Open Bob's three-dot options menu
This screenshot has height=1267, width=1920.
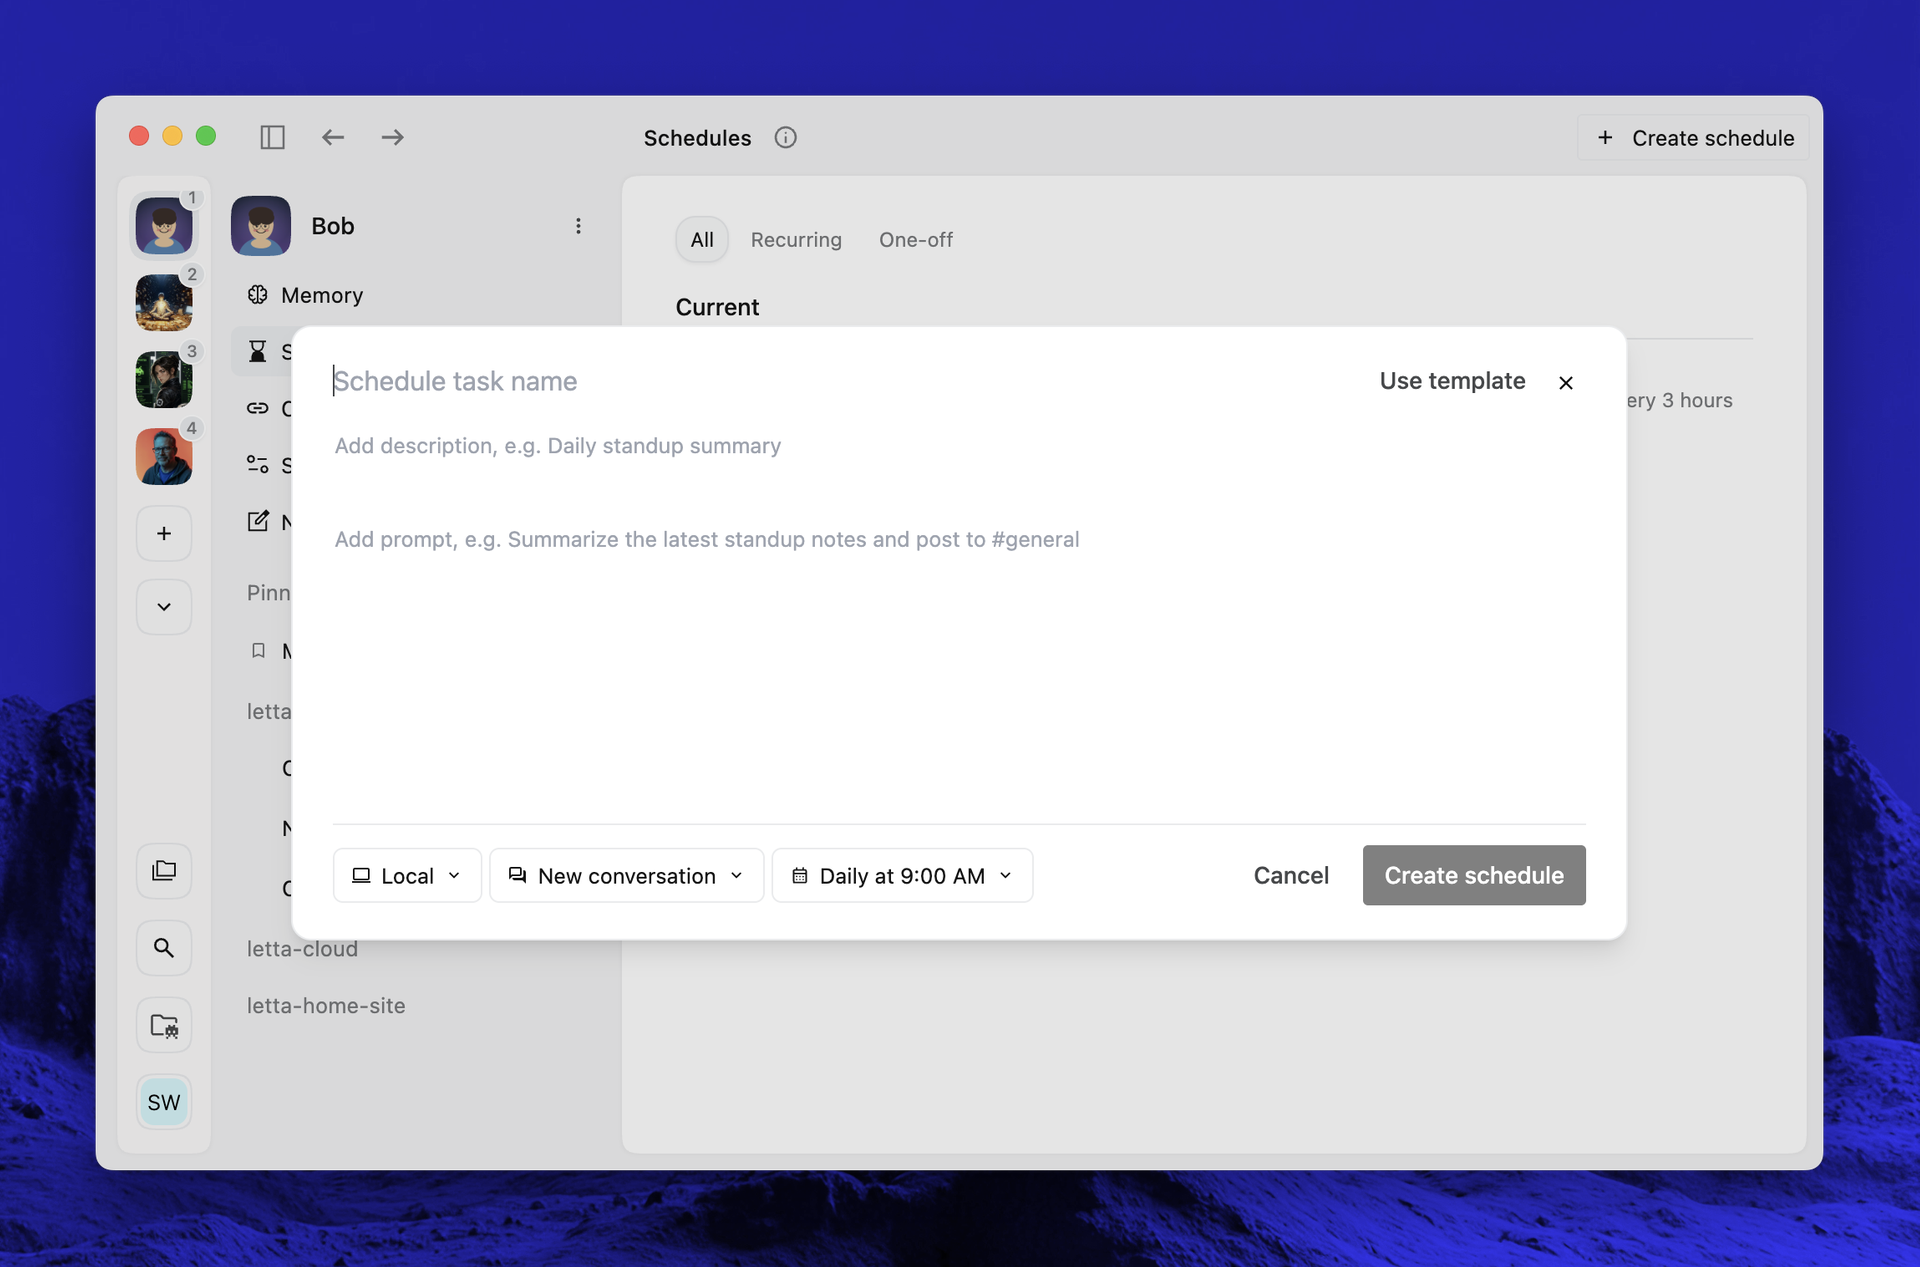[578, 226]
